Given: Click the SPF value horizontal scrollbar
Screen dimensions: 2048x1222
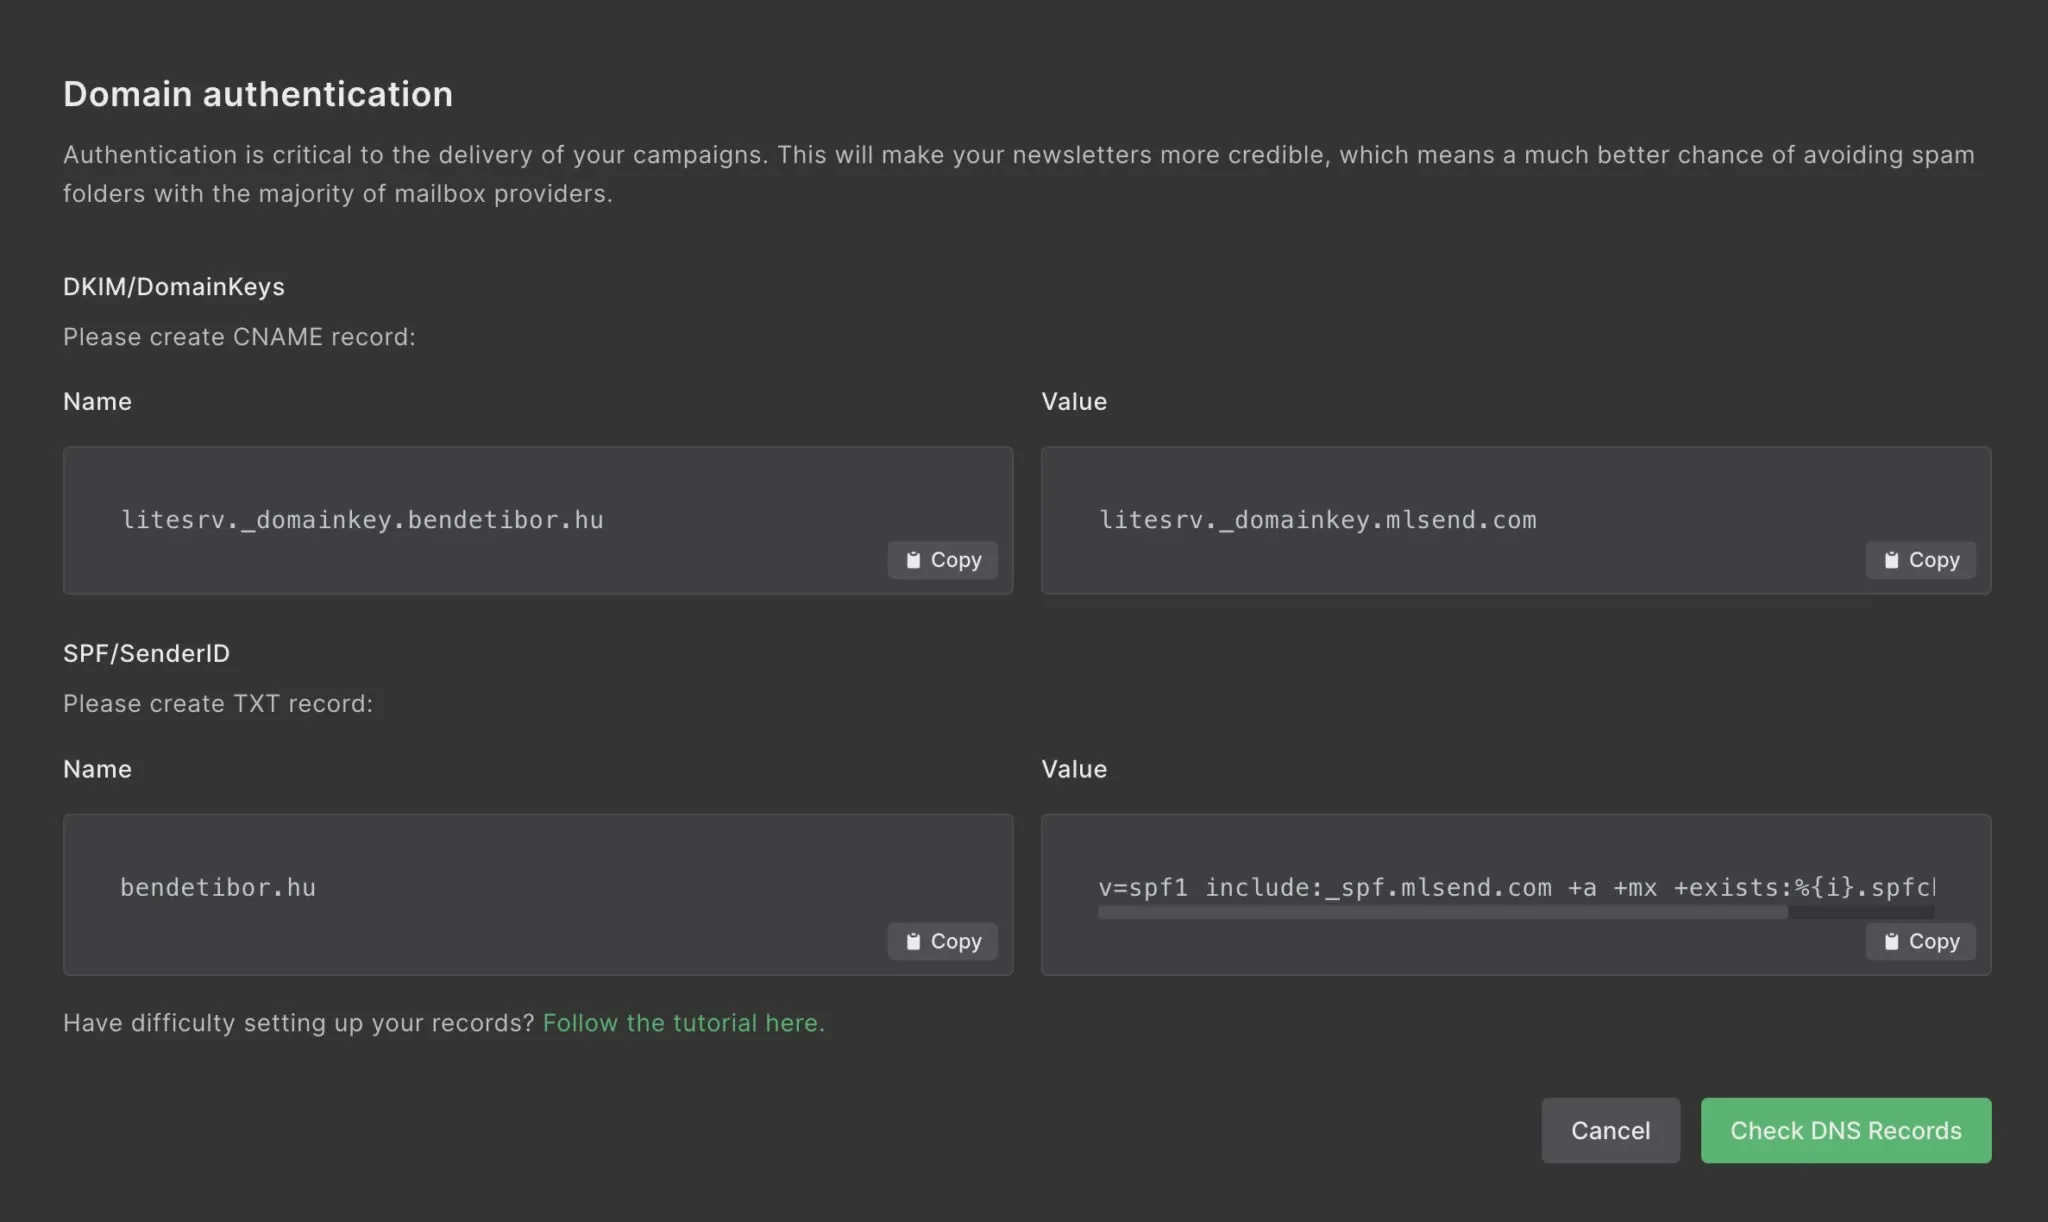Looking at the screenshot, I should 1442,912.
